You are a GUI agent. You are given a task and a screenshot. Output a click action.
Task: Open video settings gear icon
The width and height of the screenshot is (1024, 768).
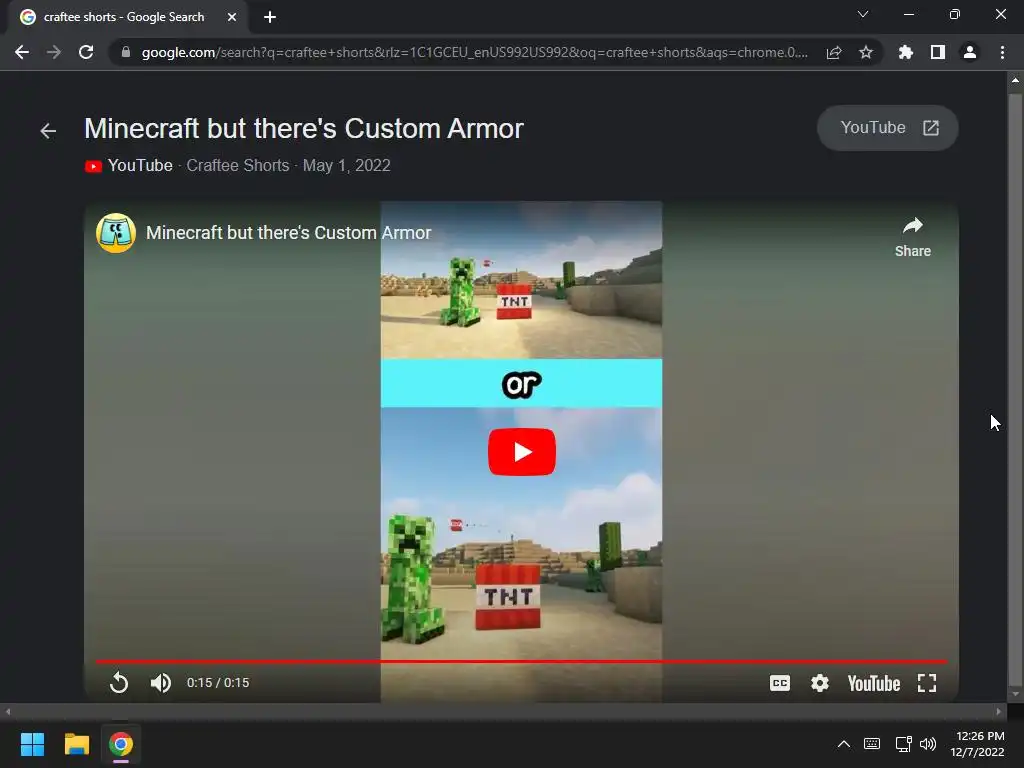click(x=820, y=683)
